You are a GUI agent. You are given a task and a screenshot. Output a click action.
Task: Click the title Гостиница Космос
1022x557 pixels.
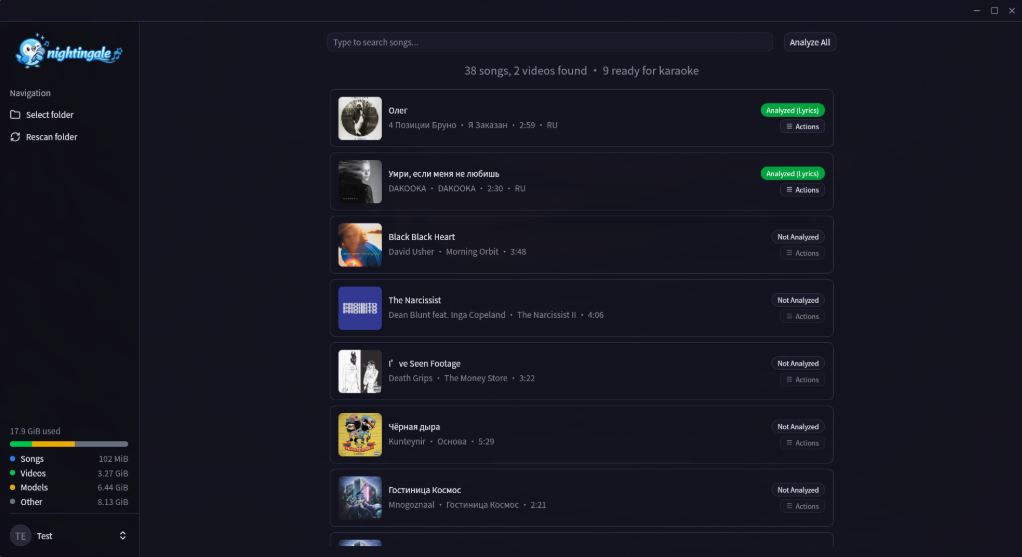424,490
